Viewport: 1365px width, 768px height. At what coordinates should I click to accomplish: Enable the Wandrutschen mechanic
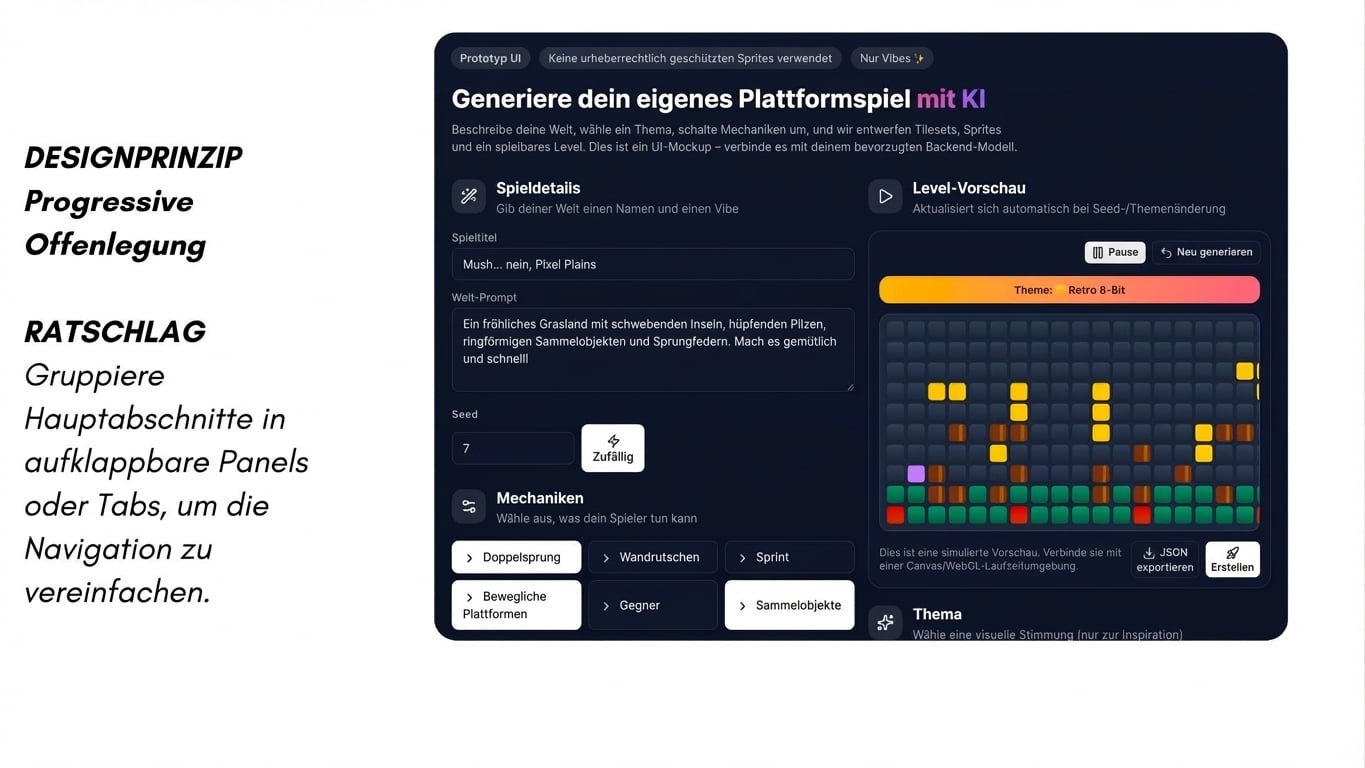[652, 557]
